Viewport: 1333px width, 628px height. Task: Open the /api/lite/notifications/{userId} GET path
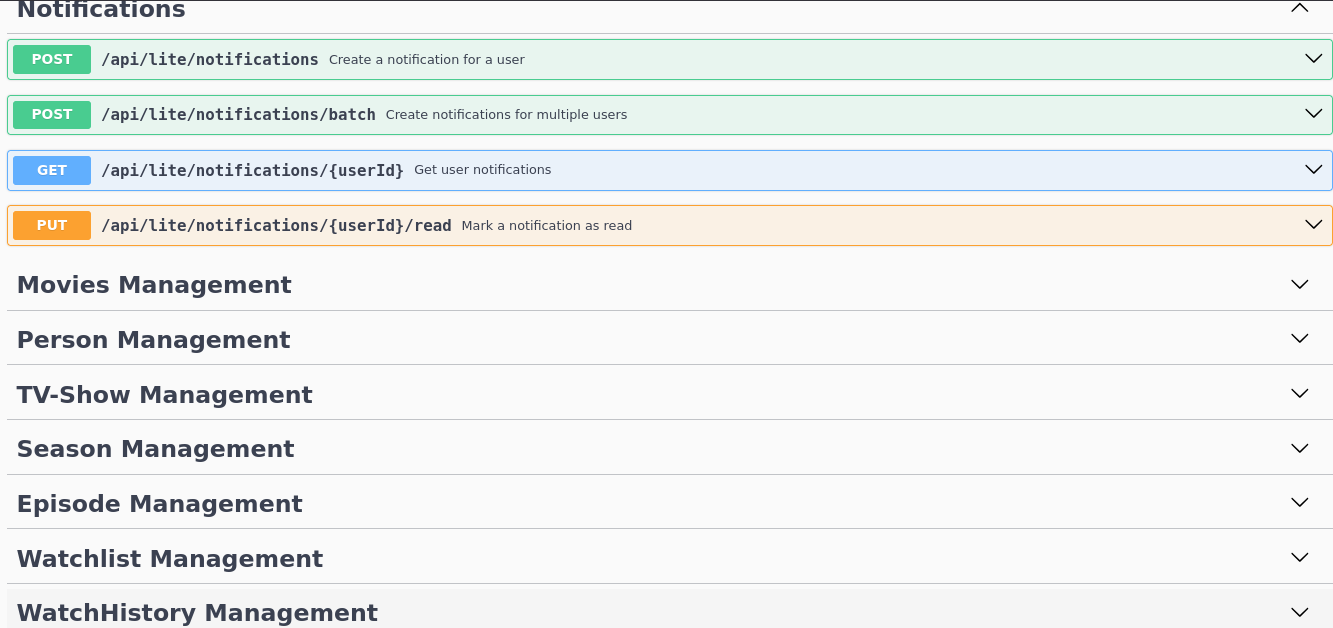point(252,170)
